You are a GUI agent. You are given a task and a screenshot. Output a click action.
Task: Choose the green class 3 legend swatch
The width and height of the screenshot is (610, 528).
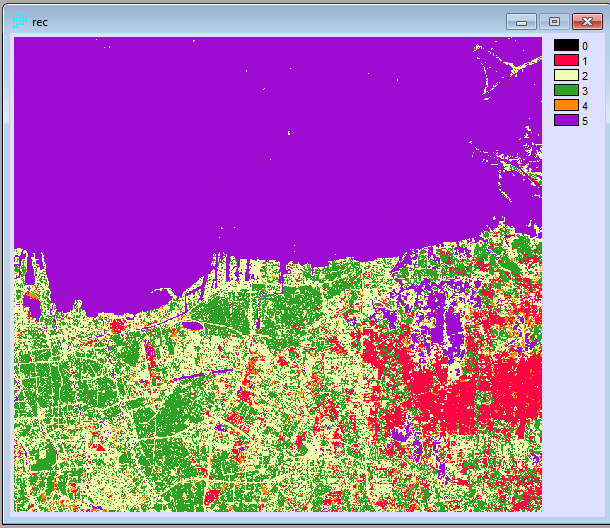[566, 90]
